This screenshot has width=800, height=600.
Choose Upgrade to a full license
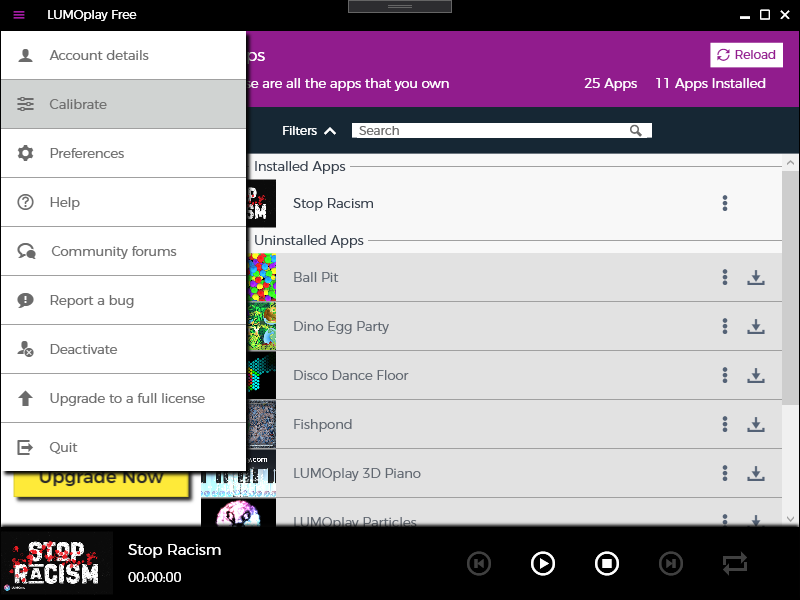point(123,398)
